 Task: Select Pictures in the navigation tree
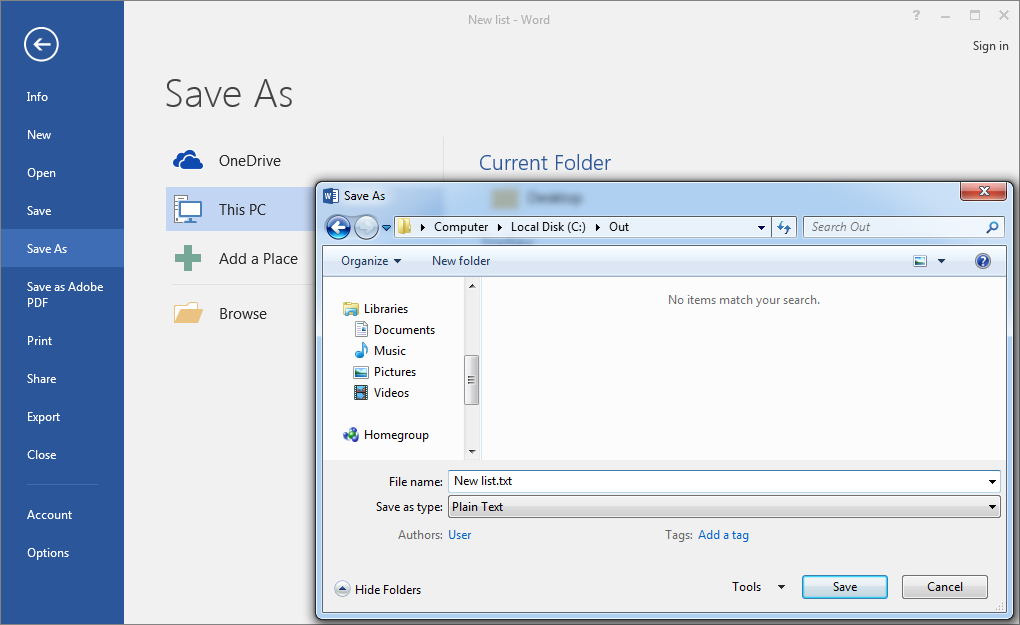tap(385, 371)
